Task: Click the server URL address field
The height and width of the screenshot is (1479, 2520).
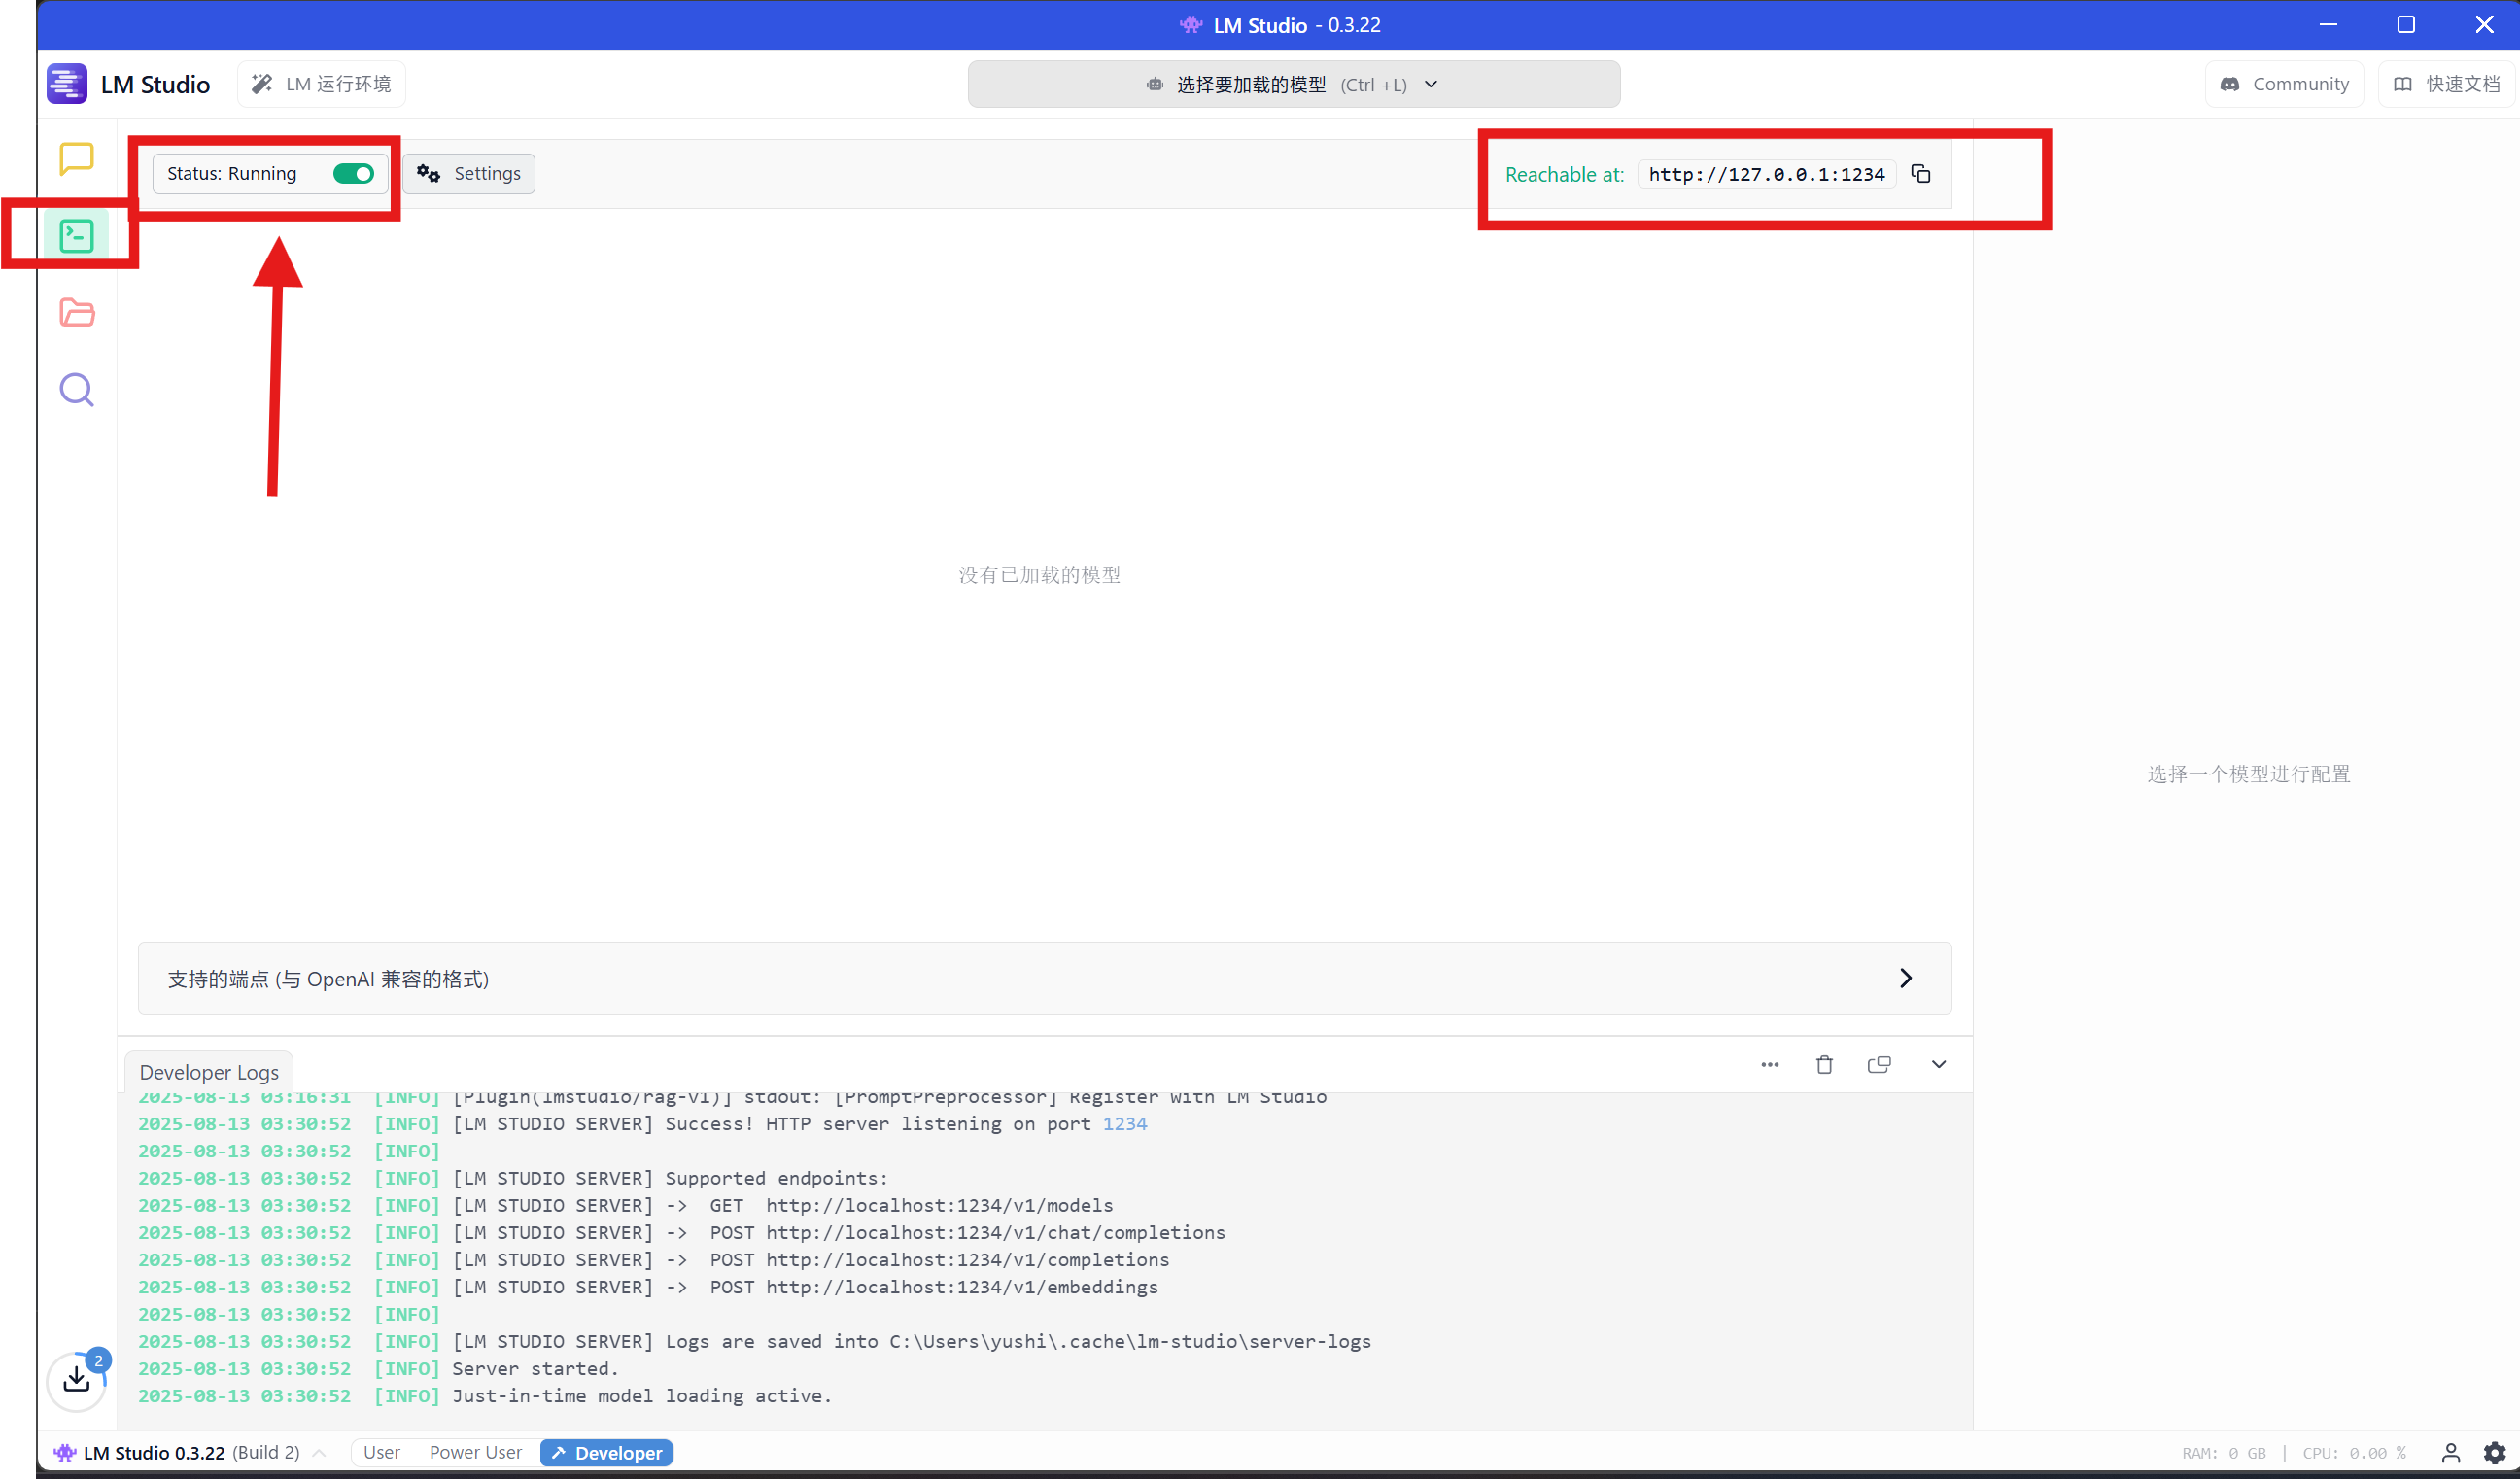Action: click(x=1766, y=174)
